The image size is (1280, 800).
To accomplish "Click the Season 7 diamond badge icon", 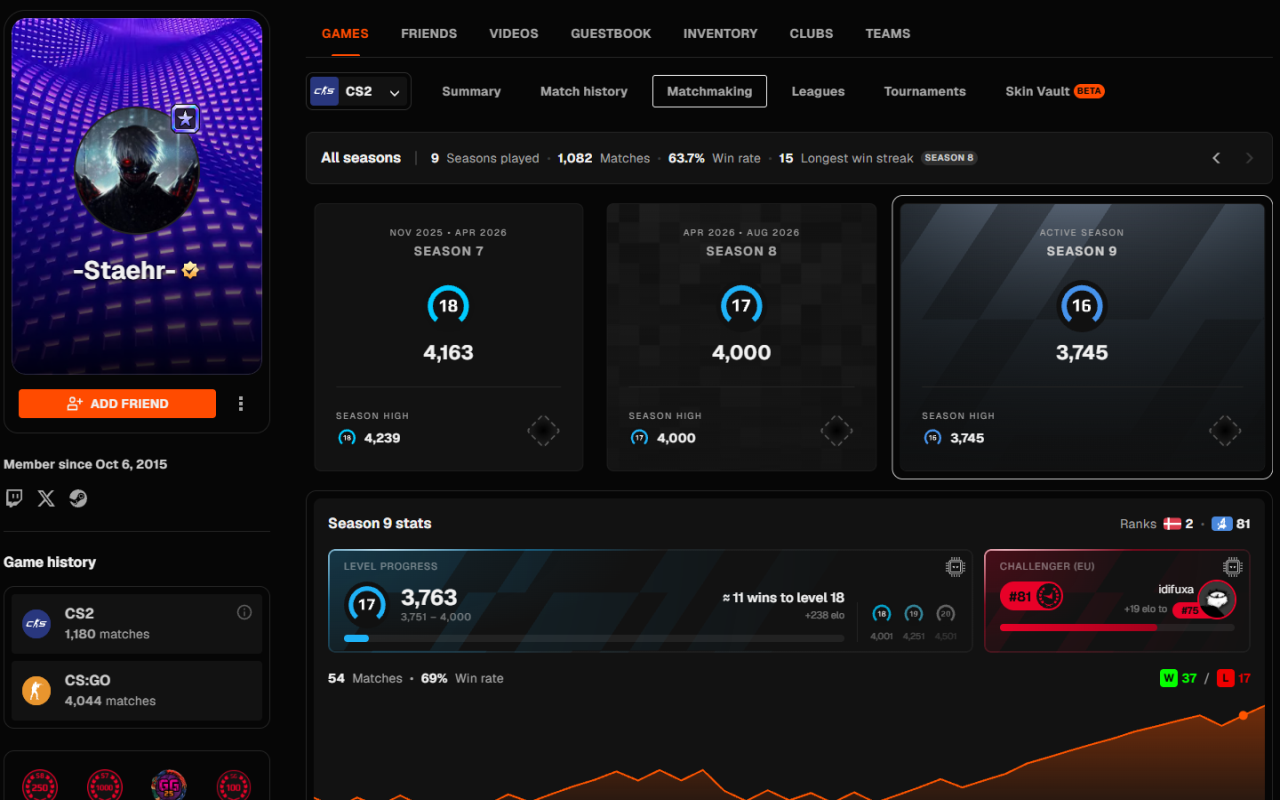I will (543, 431).
